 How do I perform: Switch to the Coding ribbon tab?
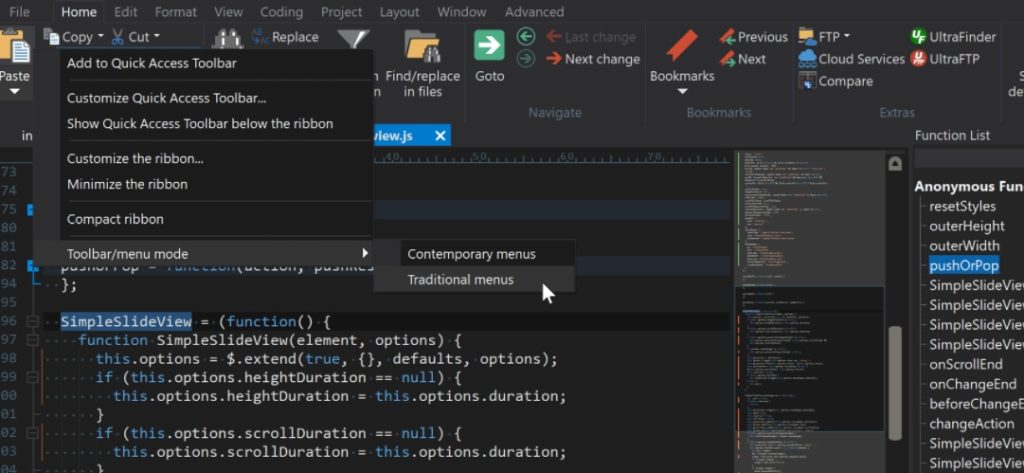point(281,12)
